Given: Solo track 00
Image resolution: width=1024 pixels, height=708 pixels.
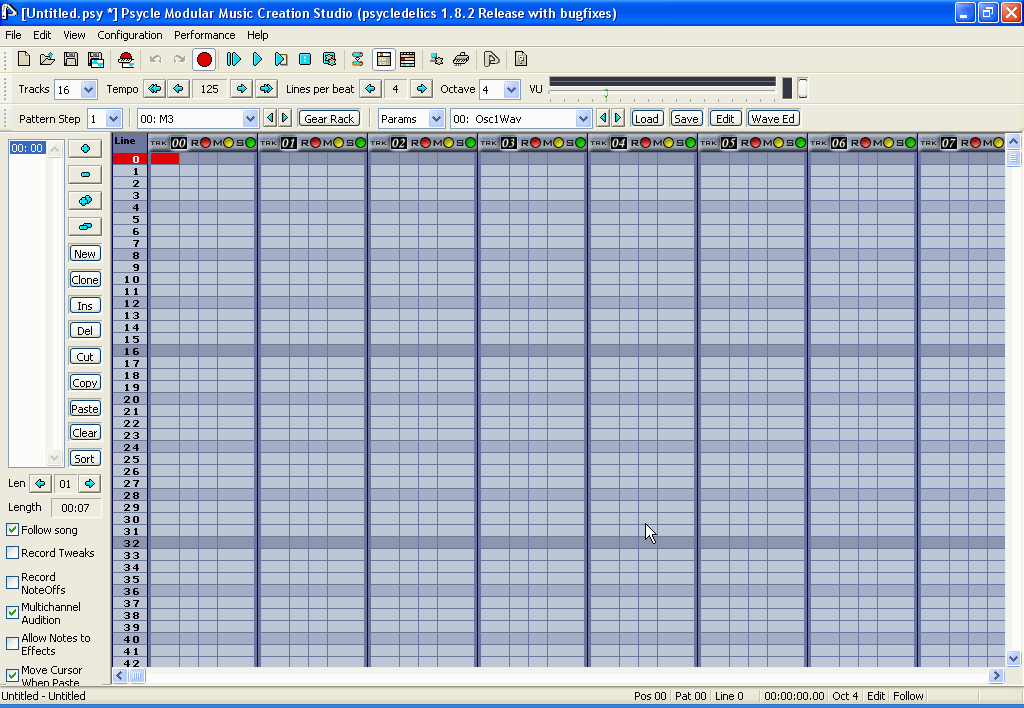Looking at the screenshot, I should [x=251, y=142].
